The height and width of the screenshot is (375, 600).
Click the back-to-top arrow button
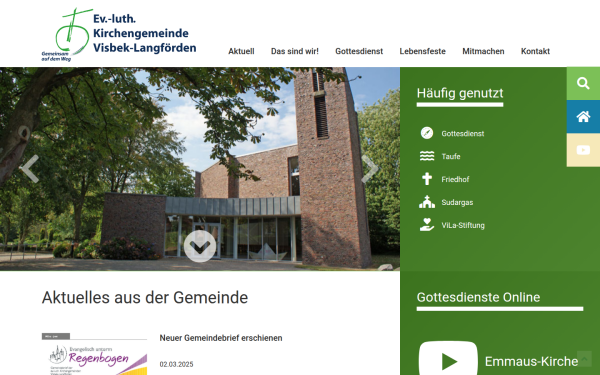click(x=584, y=359)
